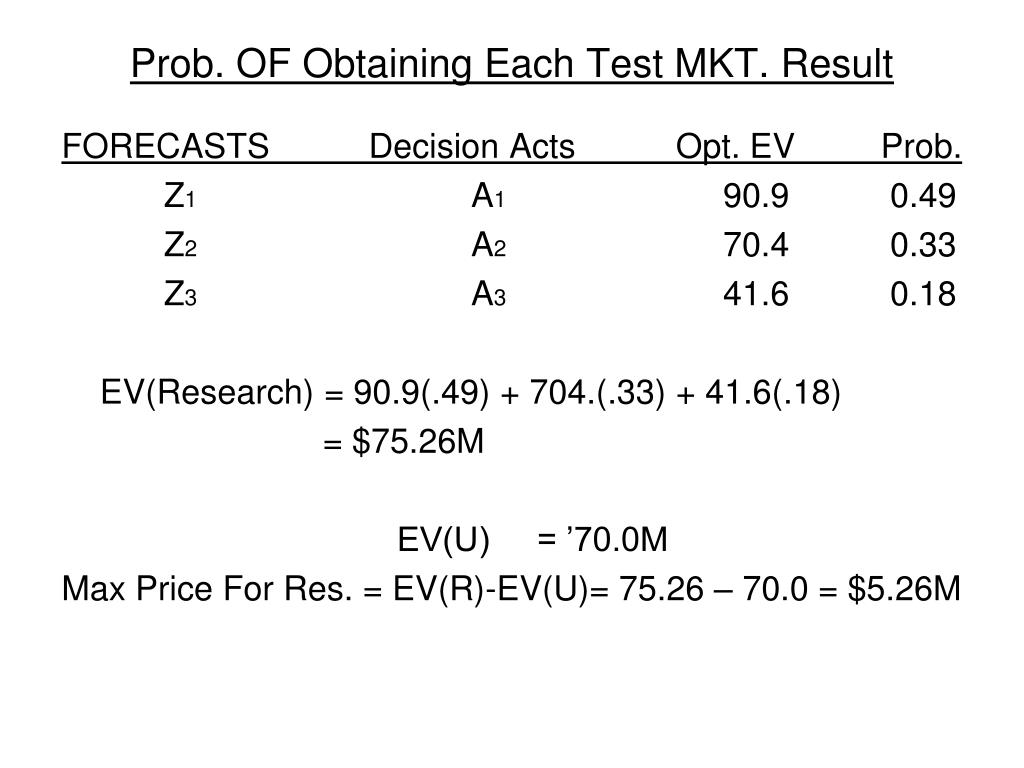Image resolution: width=1024 pixels, height=768 pixels.
Task: Select the Z1 forecast entry
Action: point(180,195)
